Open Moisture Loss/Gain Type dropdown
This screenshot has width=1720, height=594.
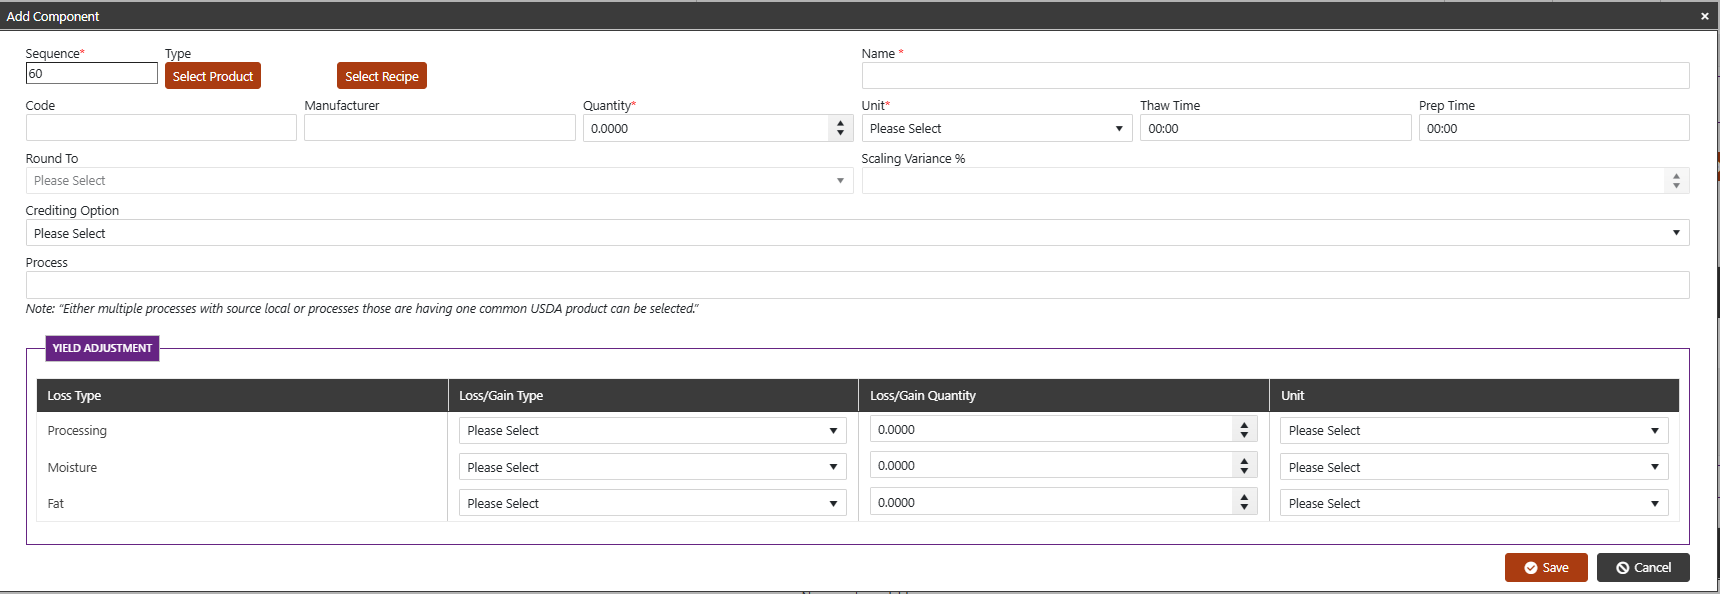coord(652,467)
